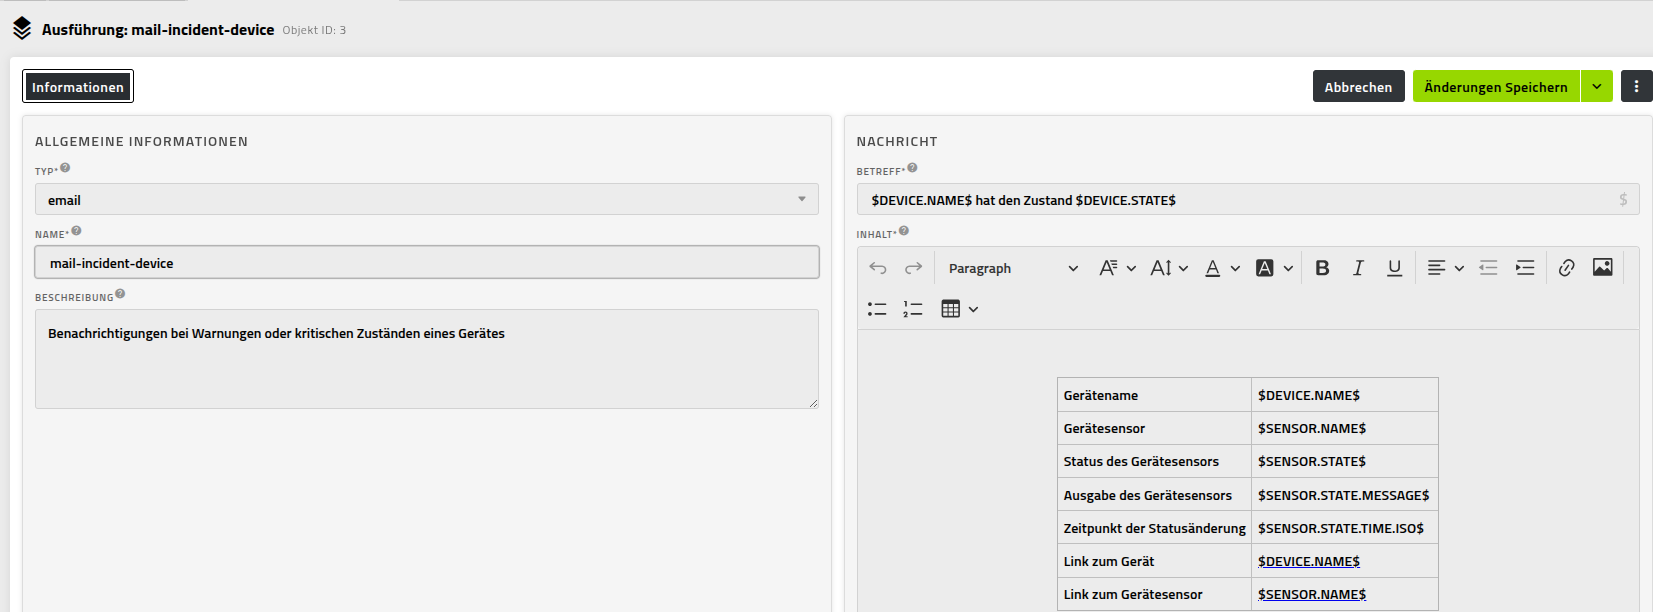Screen dimensions: 1653x612
Task: Insert a bulleted list
Action: tap(877, 309)
